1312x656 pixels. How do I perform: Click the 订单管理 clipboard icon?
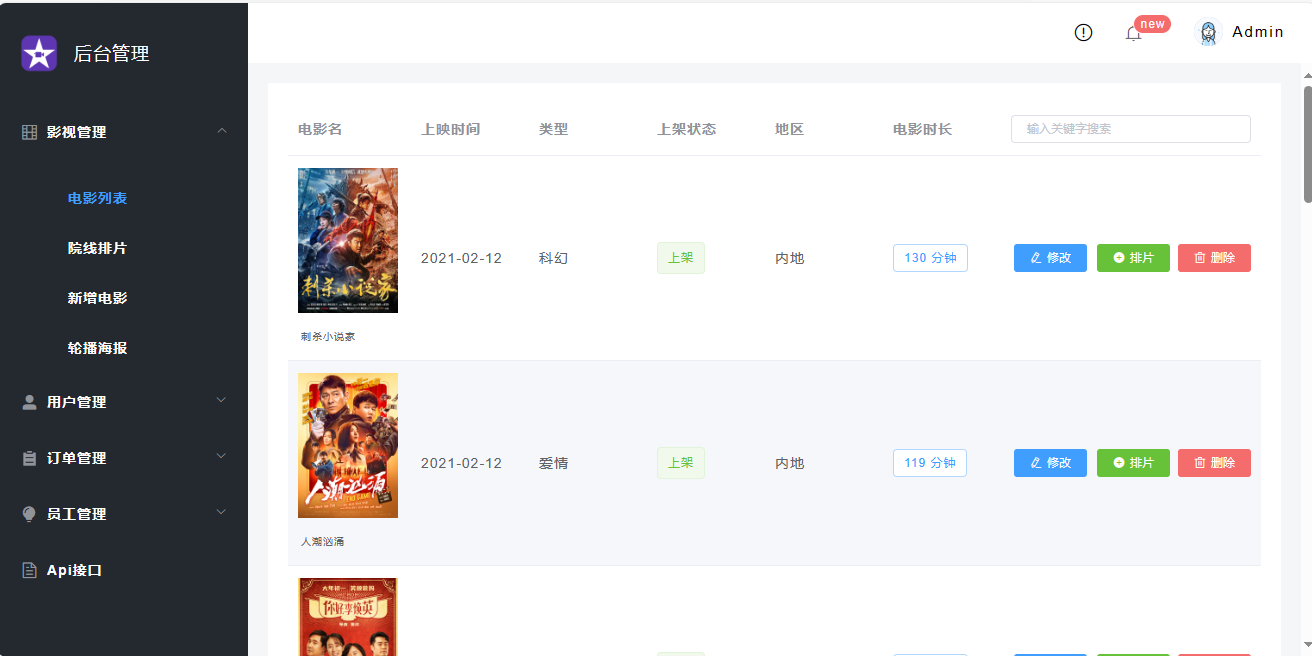(29, 458)
